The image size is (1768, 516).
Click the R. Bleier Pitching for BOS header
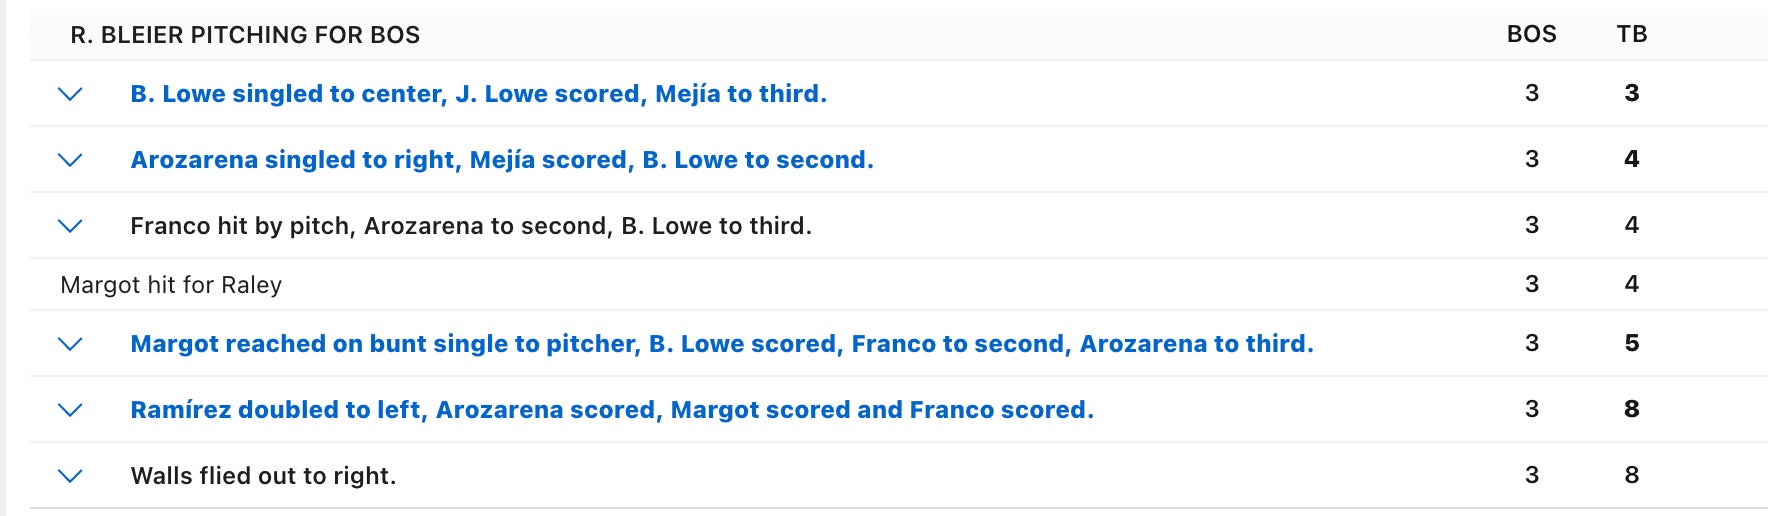(245, 35)
